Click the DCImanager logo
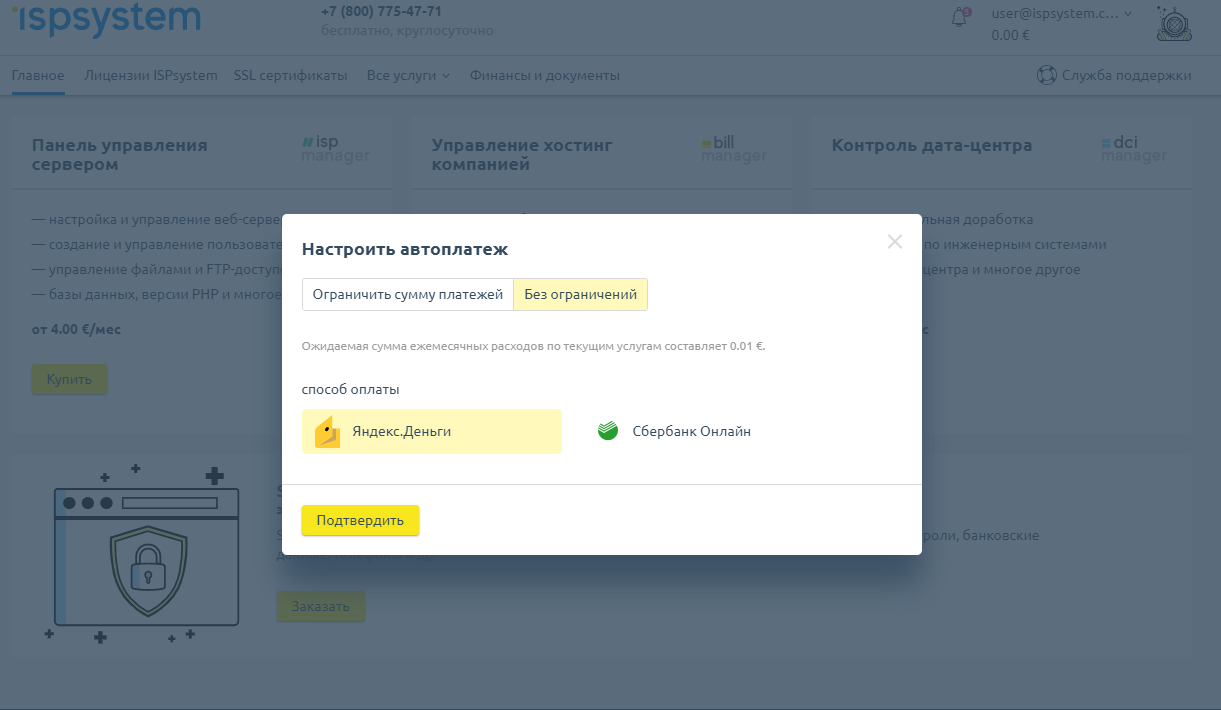1221x710 pixels. 1134,149
